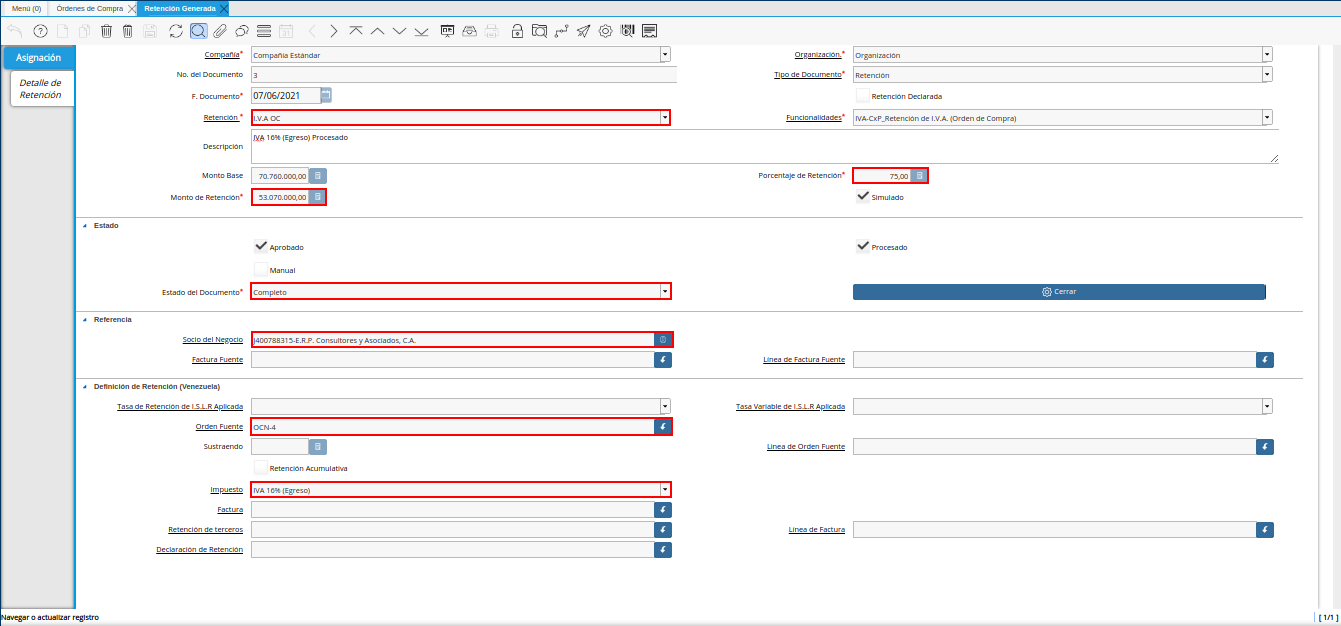1341x626 pixels.
Task: Open attachments with the paperclip icon
Action: [x=220, y=31]
